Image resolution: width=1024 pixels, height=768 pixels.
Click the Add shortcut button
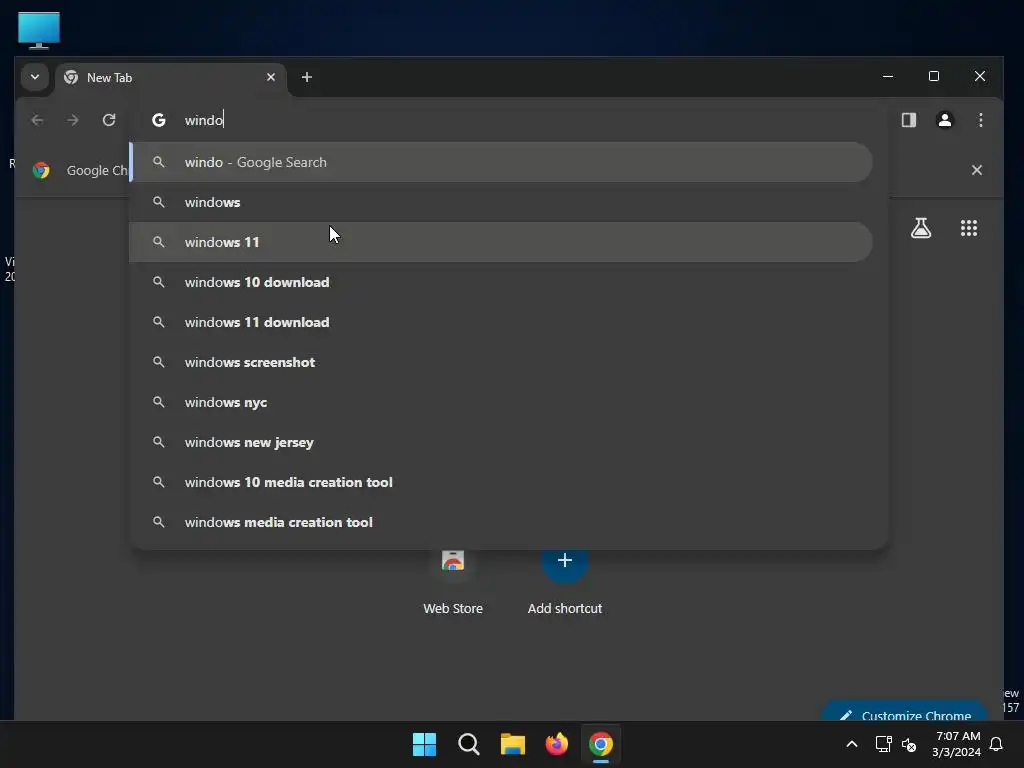point(565,581)
